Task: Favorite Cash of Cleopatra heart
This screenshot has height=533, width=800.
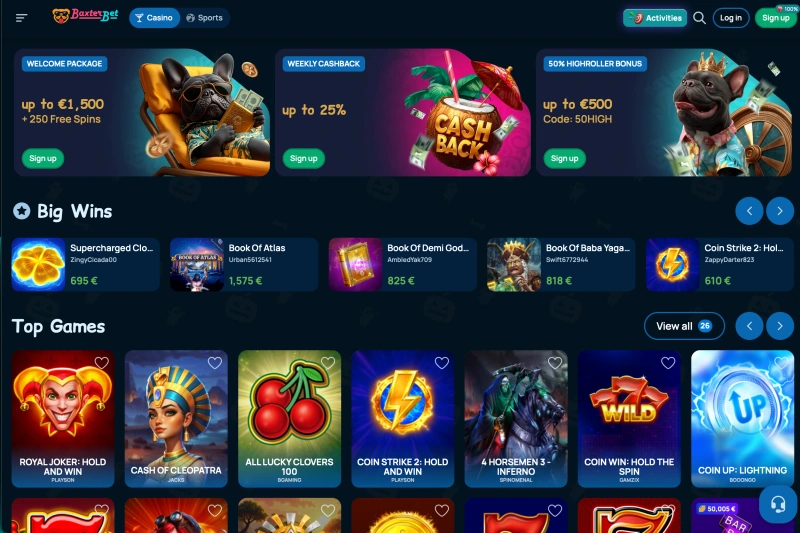Action: (x=215, y=363)
